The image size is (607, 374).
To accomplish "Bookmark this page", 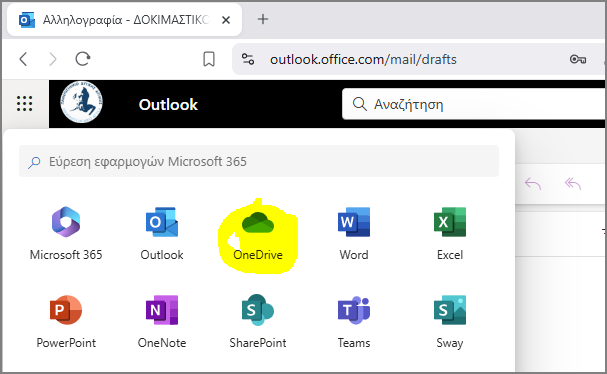I will click(209, 59).
